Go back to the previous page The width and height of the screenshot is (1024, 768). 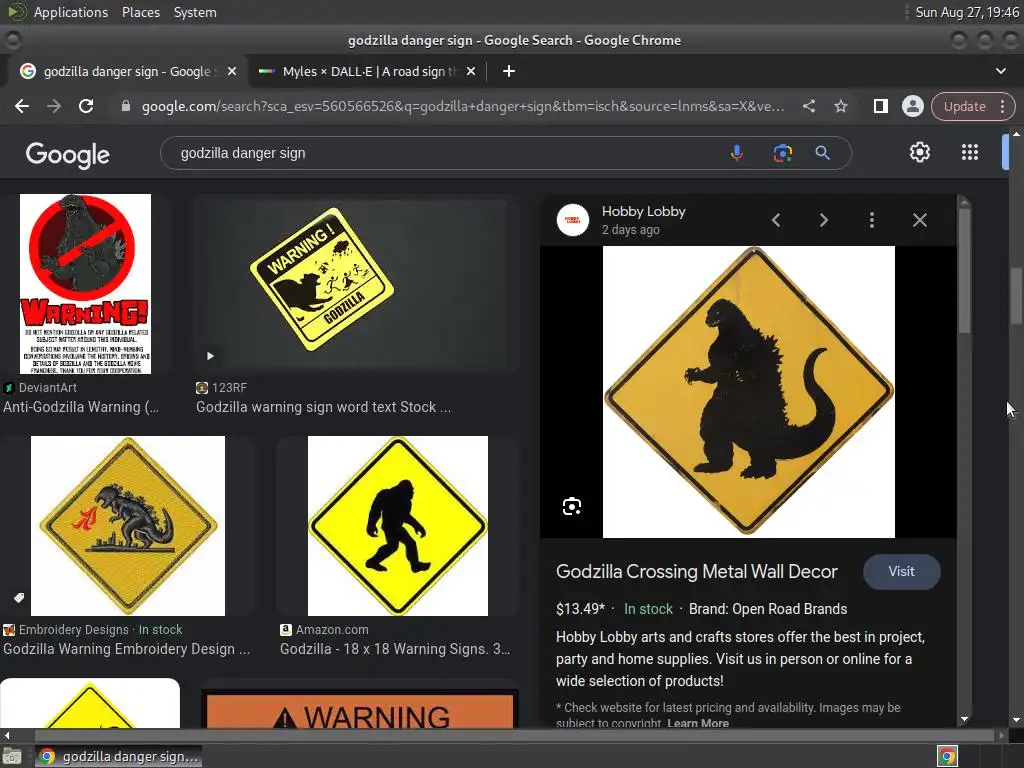22,106
